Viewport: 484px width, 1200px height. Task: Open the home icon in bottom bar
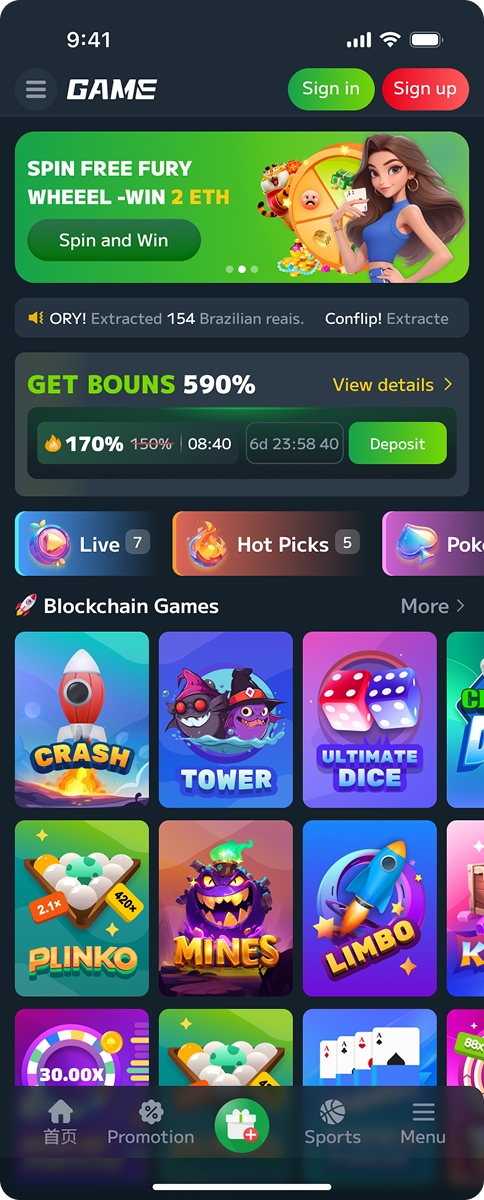pos(61,1111)
